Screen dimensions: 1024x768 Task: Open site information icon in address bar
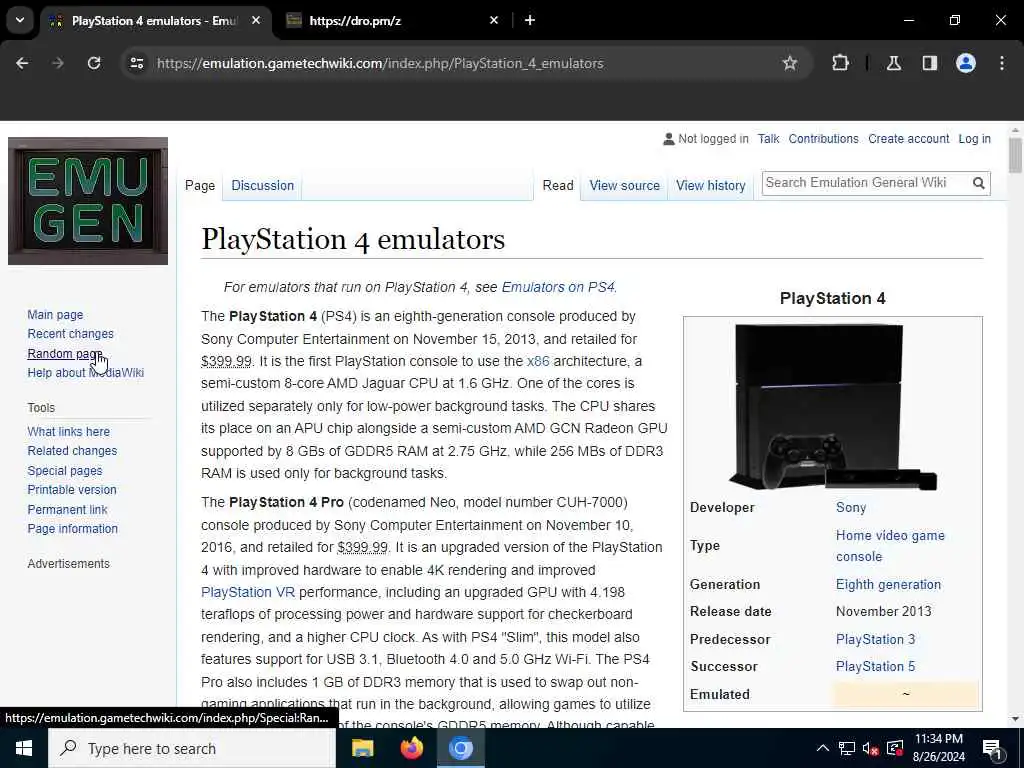pos(136,63)
